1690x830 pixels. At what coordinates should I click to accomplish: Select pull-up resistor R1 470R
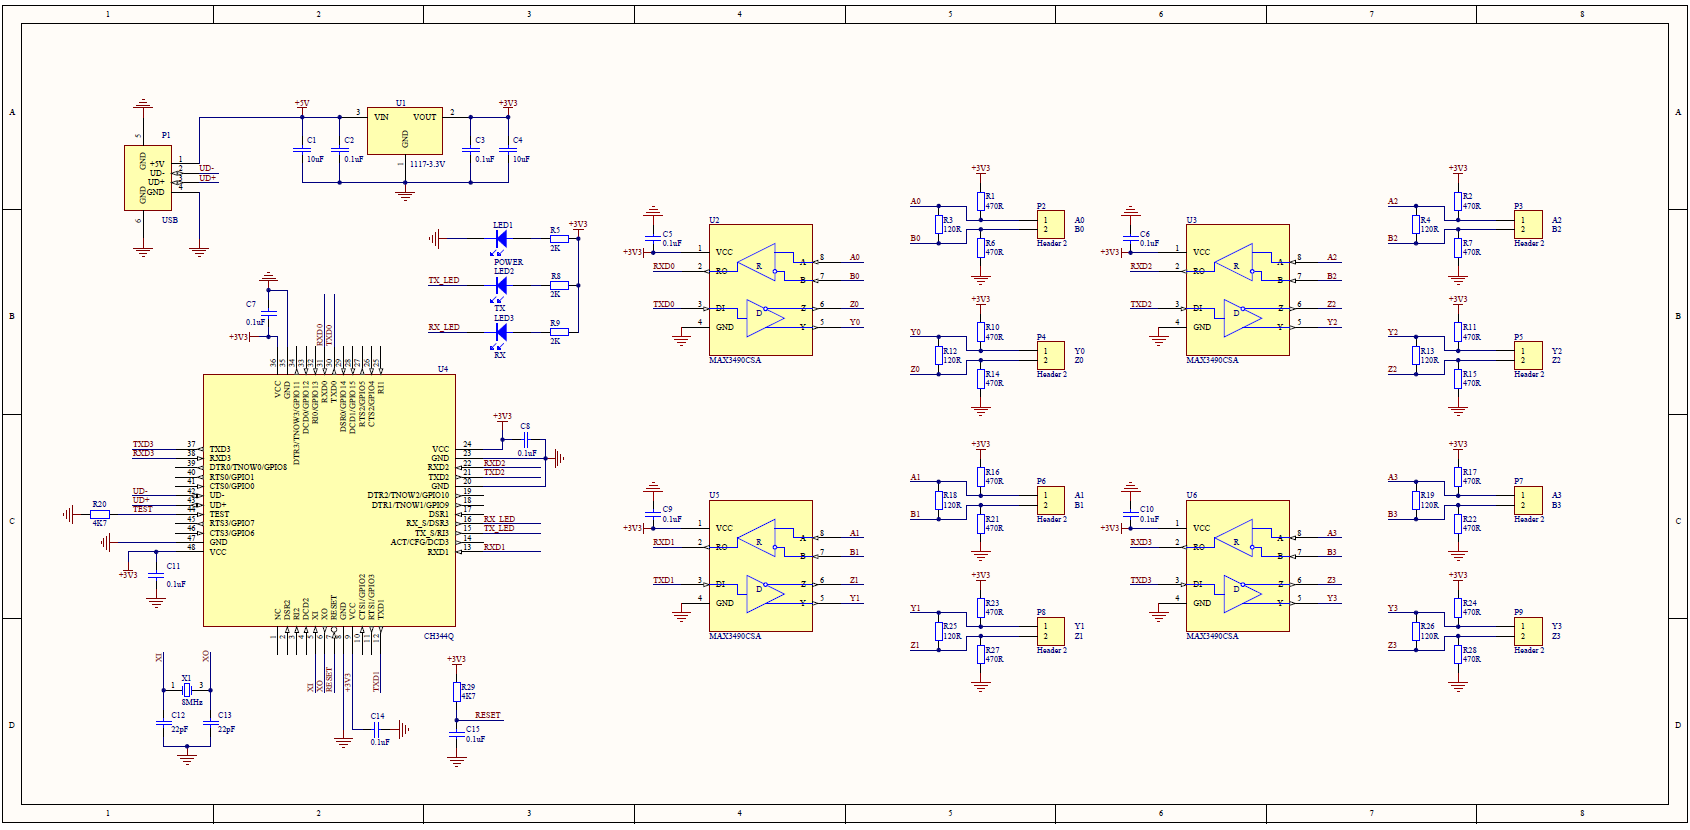coord(981,201)
